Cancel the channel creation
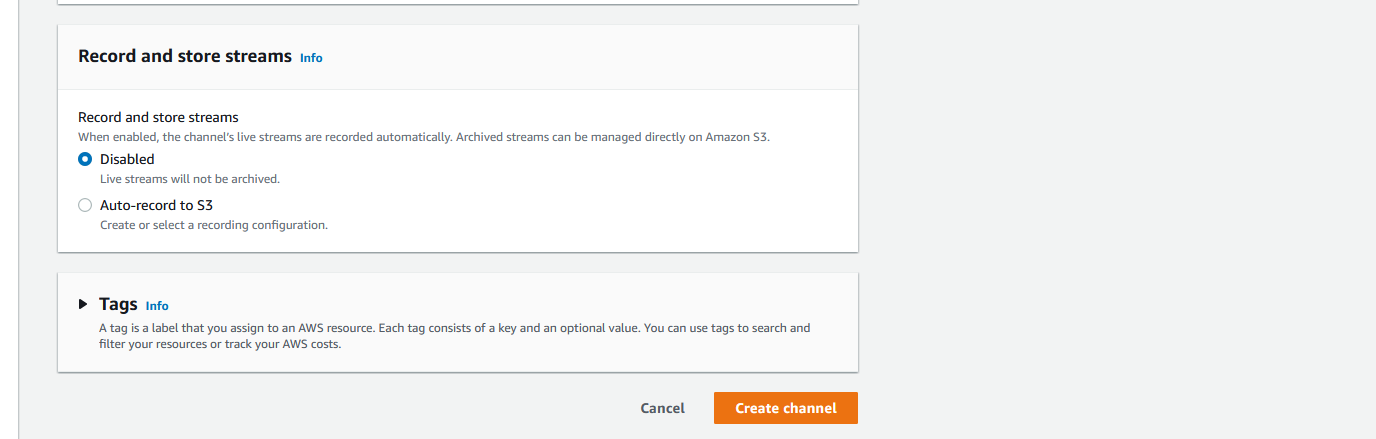Screen dimensions: 1376x439 [x=662, y=408]
